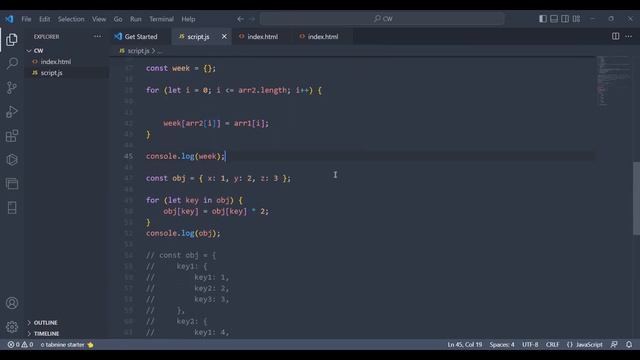Open the Terminal menu
The height and width of the screenshot is (360, 640).
(x=161, y=19)
